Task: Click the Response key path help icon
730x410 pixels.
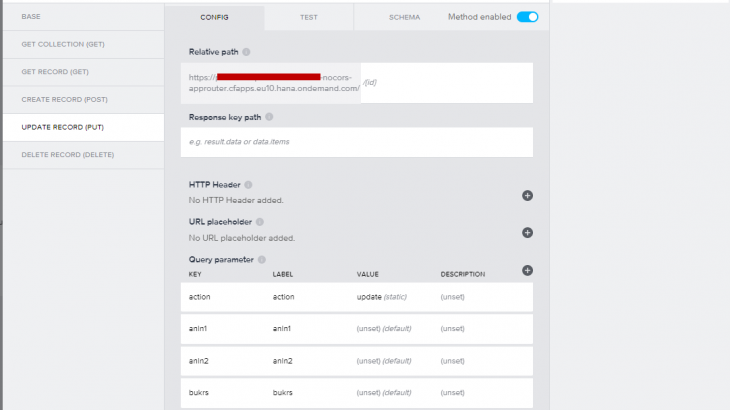Action: pos(269,117)
